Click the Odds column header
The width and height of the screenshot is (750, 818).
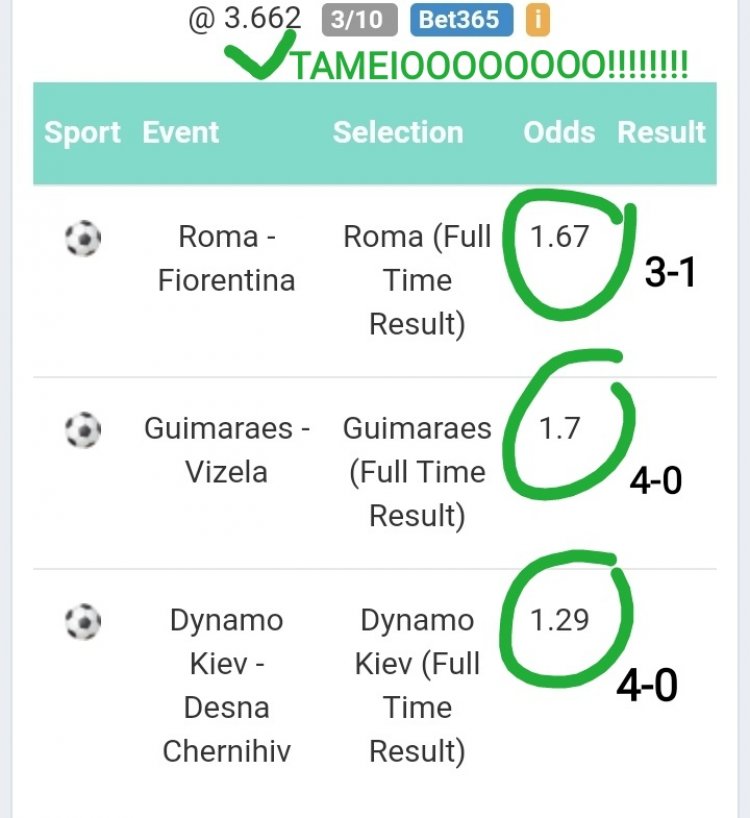point(559,132)
